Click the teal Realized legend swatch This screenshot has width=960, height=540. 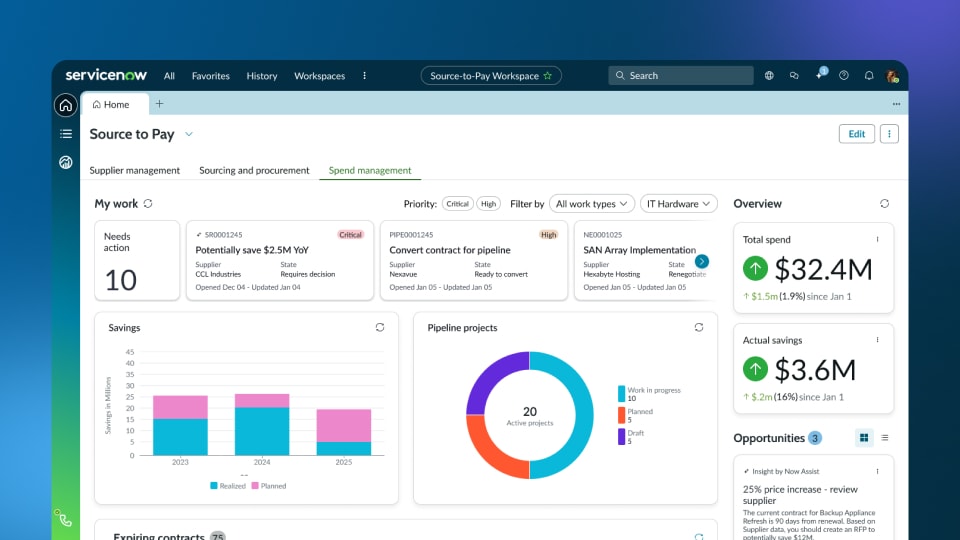(x=214, y=486)
